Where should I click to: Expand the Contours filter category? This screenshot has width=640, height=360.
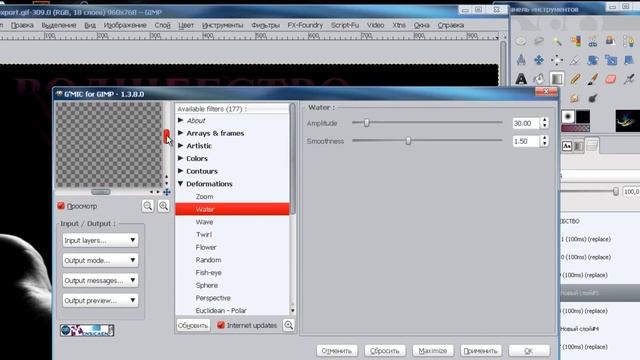click(x=180, y=171)
